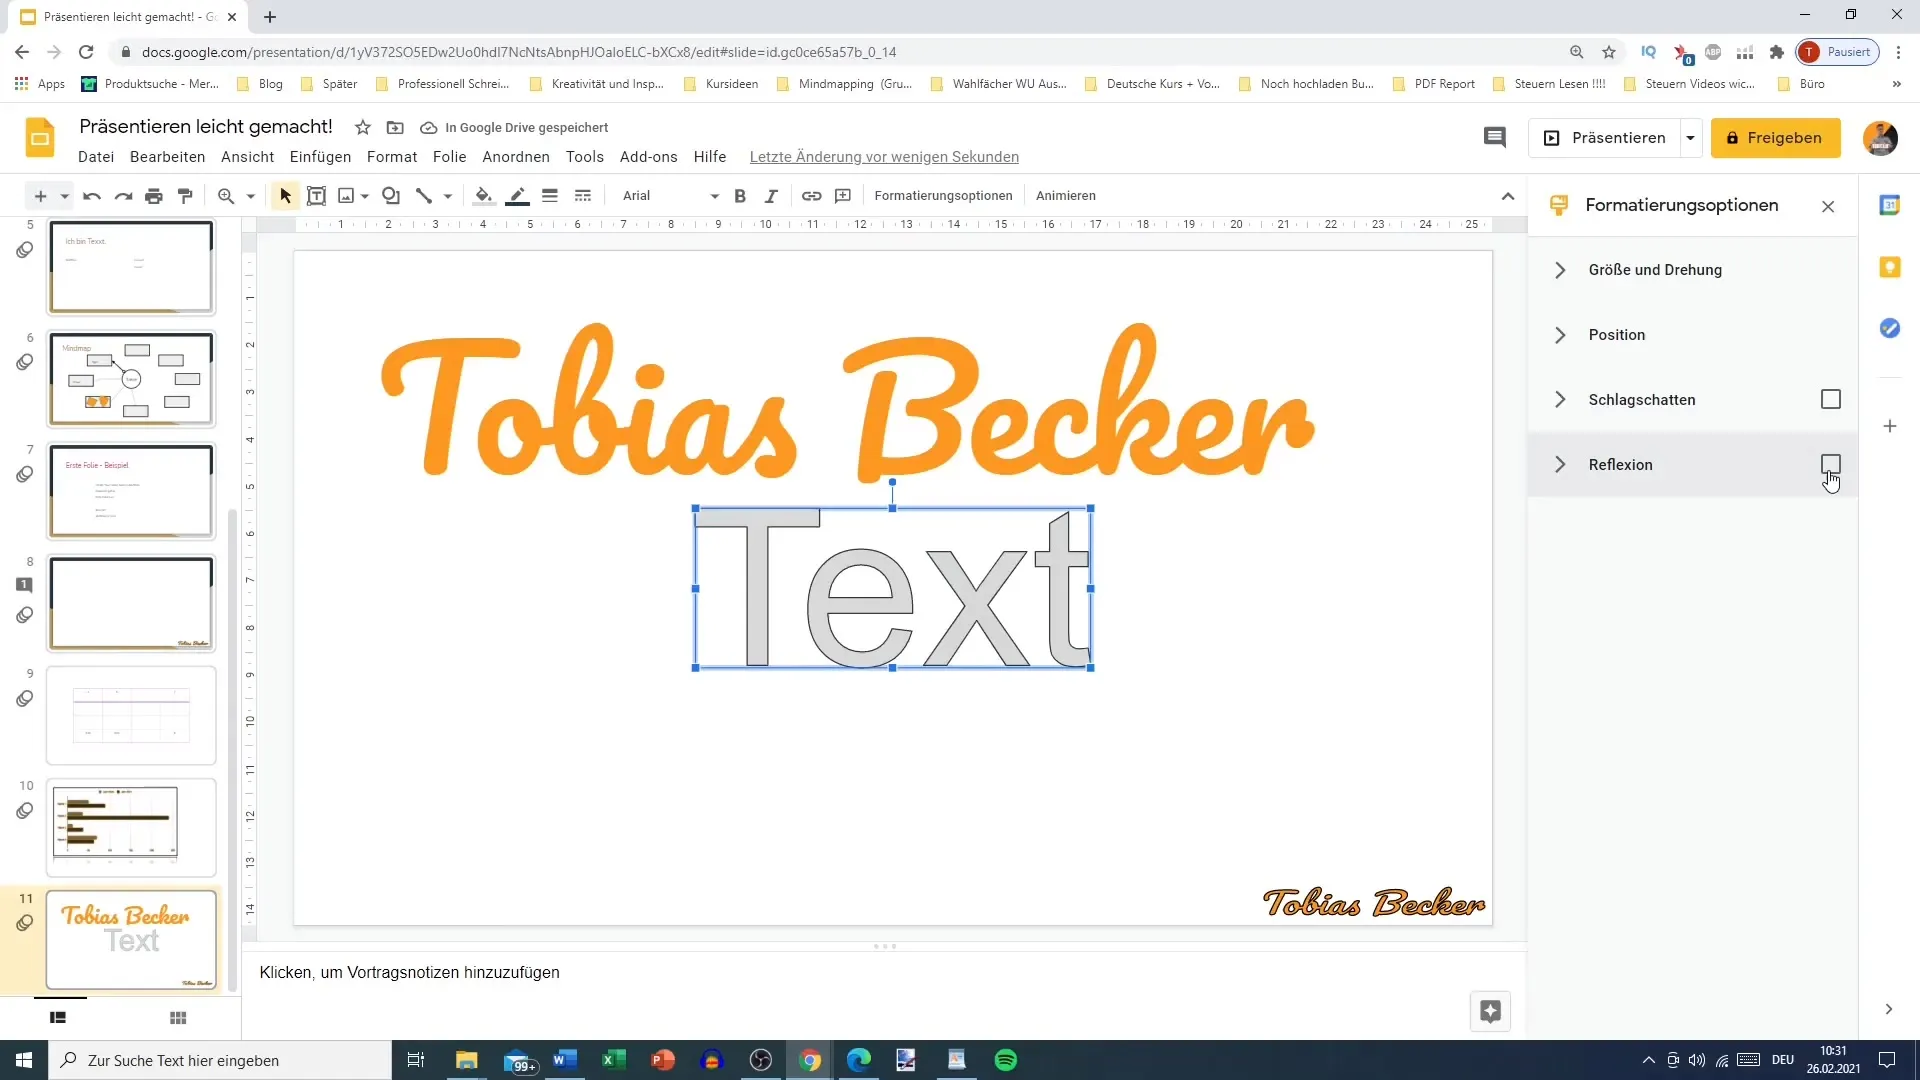Open the line tool dropdown arrow
Screen dimensions: 1920x1080
tap(447, 196)
